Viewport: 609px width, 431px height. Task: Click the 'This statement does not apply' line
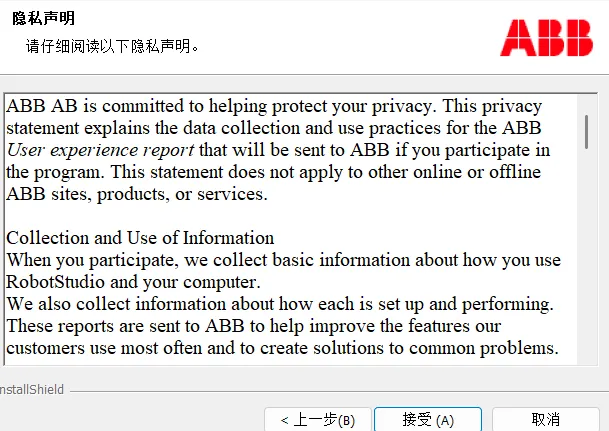(273, 172)
